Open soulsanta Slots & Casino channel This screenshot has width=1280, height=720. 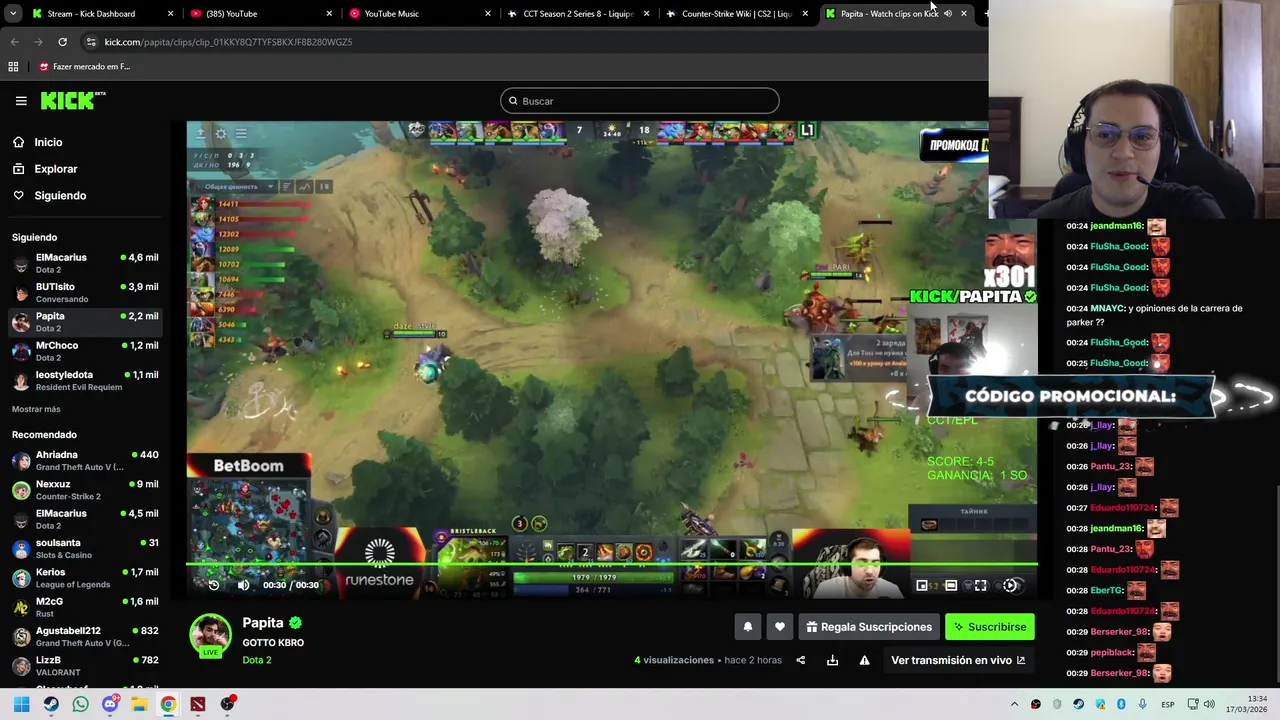(x=85, y=548)
